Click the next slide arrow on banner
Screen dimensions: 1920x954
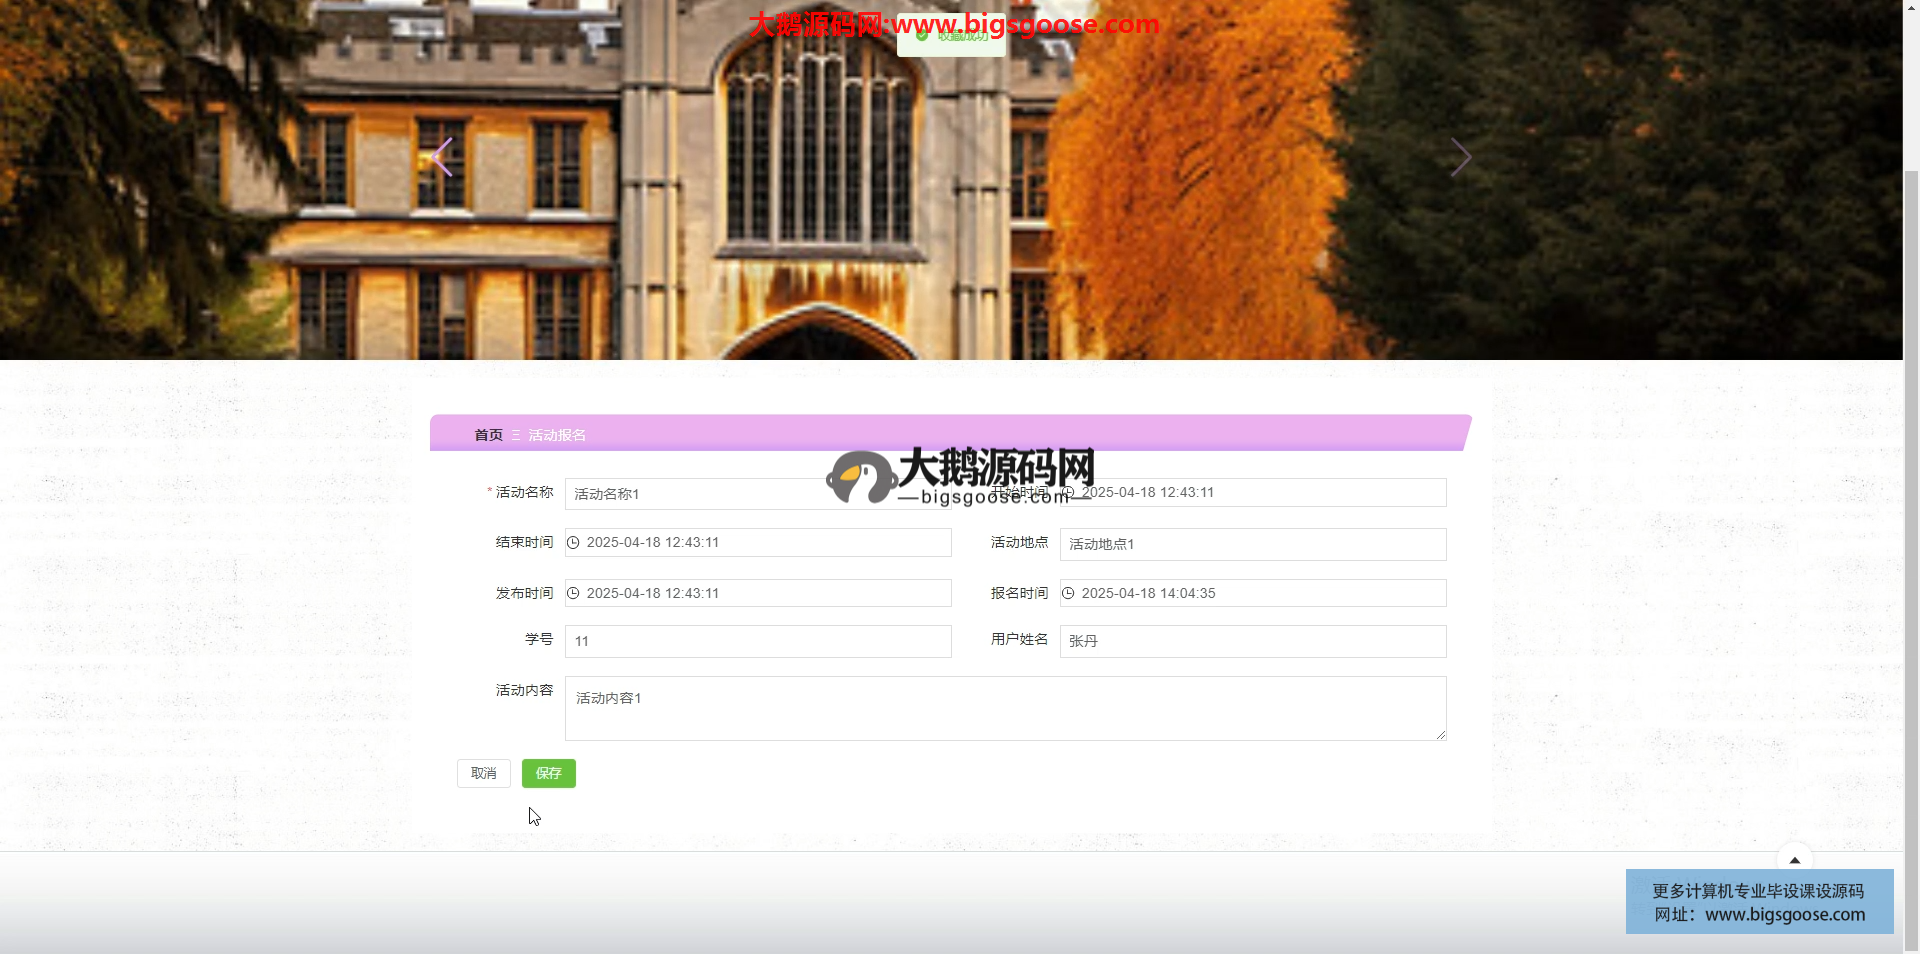coord(1460,157)
